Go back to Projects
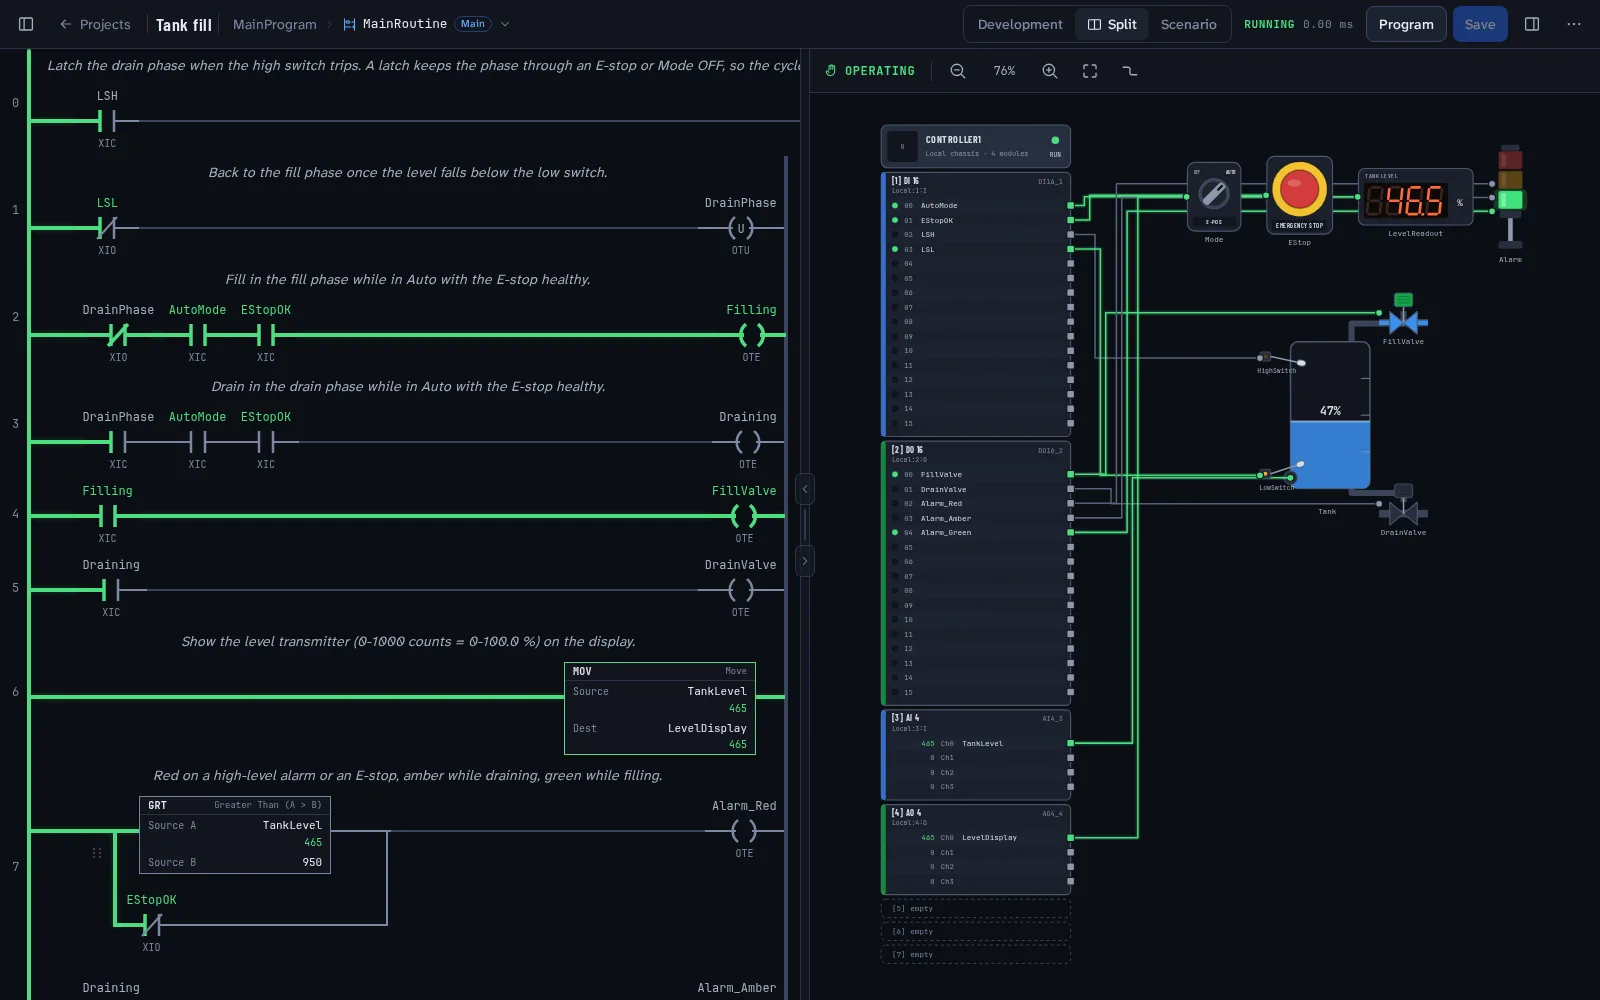 pos(95,24)
